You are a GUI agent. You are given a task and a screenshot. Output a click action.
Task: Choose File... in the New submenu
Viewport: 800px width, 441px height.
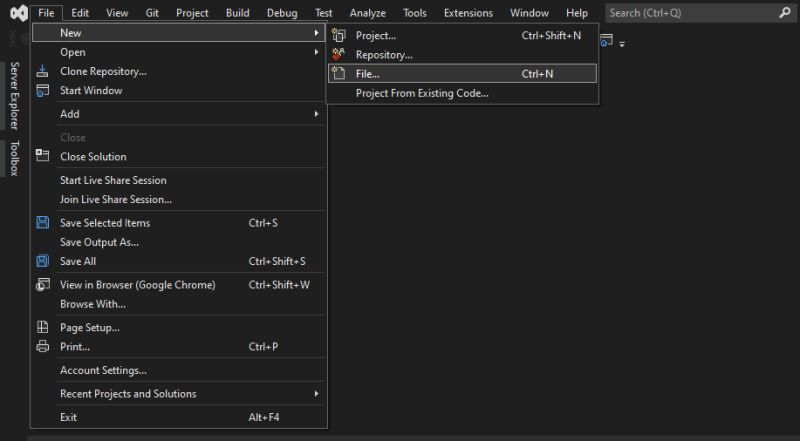pos(462,74)
